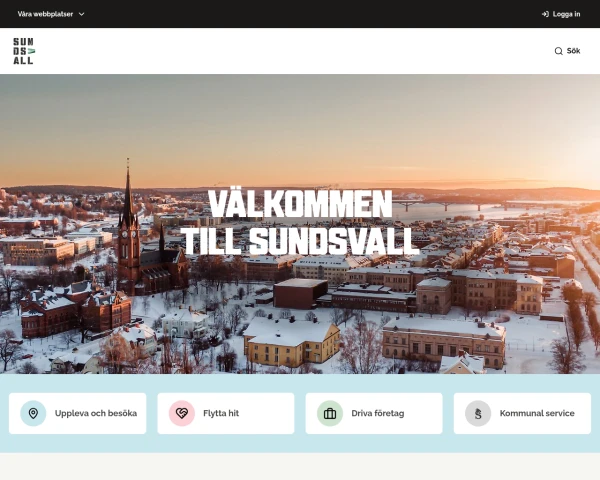This screenshot has height=480, width=600.
Task: Click the Uppleva och besöka text label
Action: point(96,413)
